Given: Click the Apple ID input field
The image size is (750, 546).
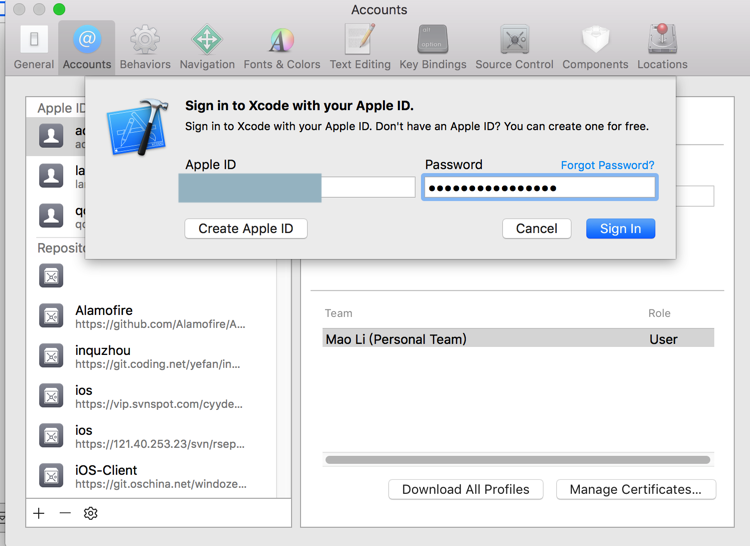Looking at the screenshot, I should tap(297, 187).
